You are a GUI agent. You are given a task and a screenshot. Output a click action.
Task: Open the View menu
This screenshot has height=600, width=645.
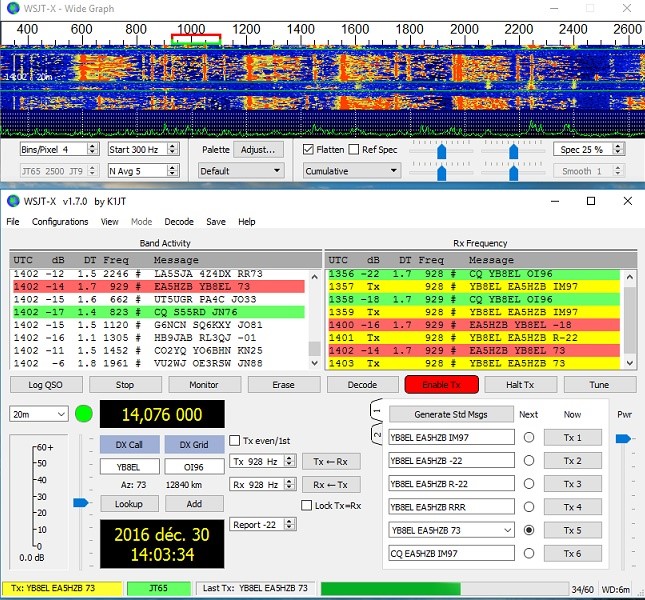[109, 222]
